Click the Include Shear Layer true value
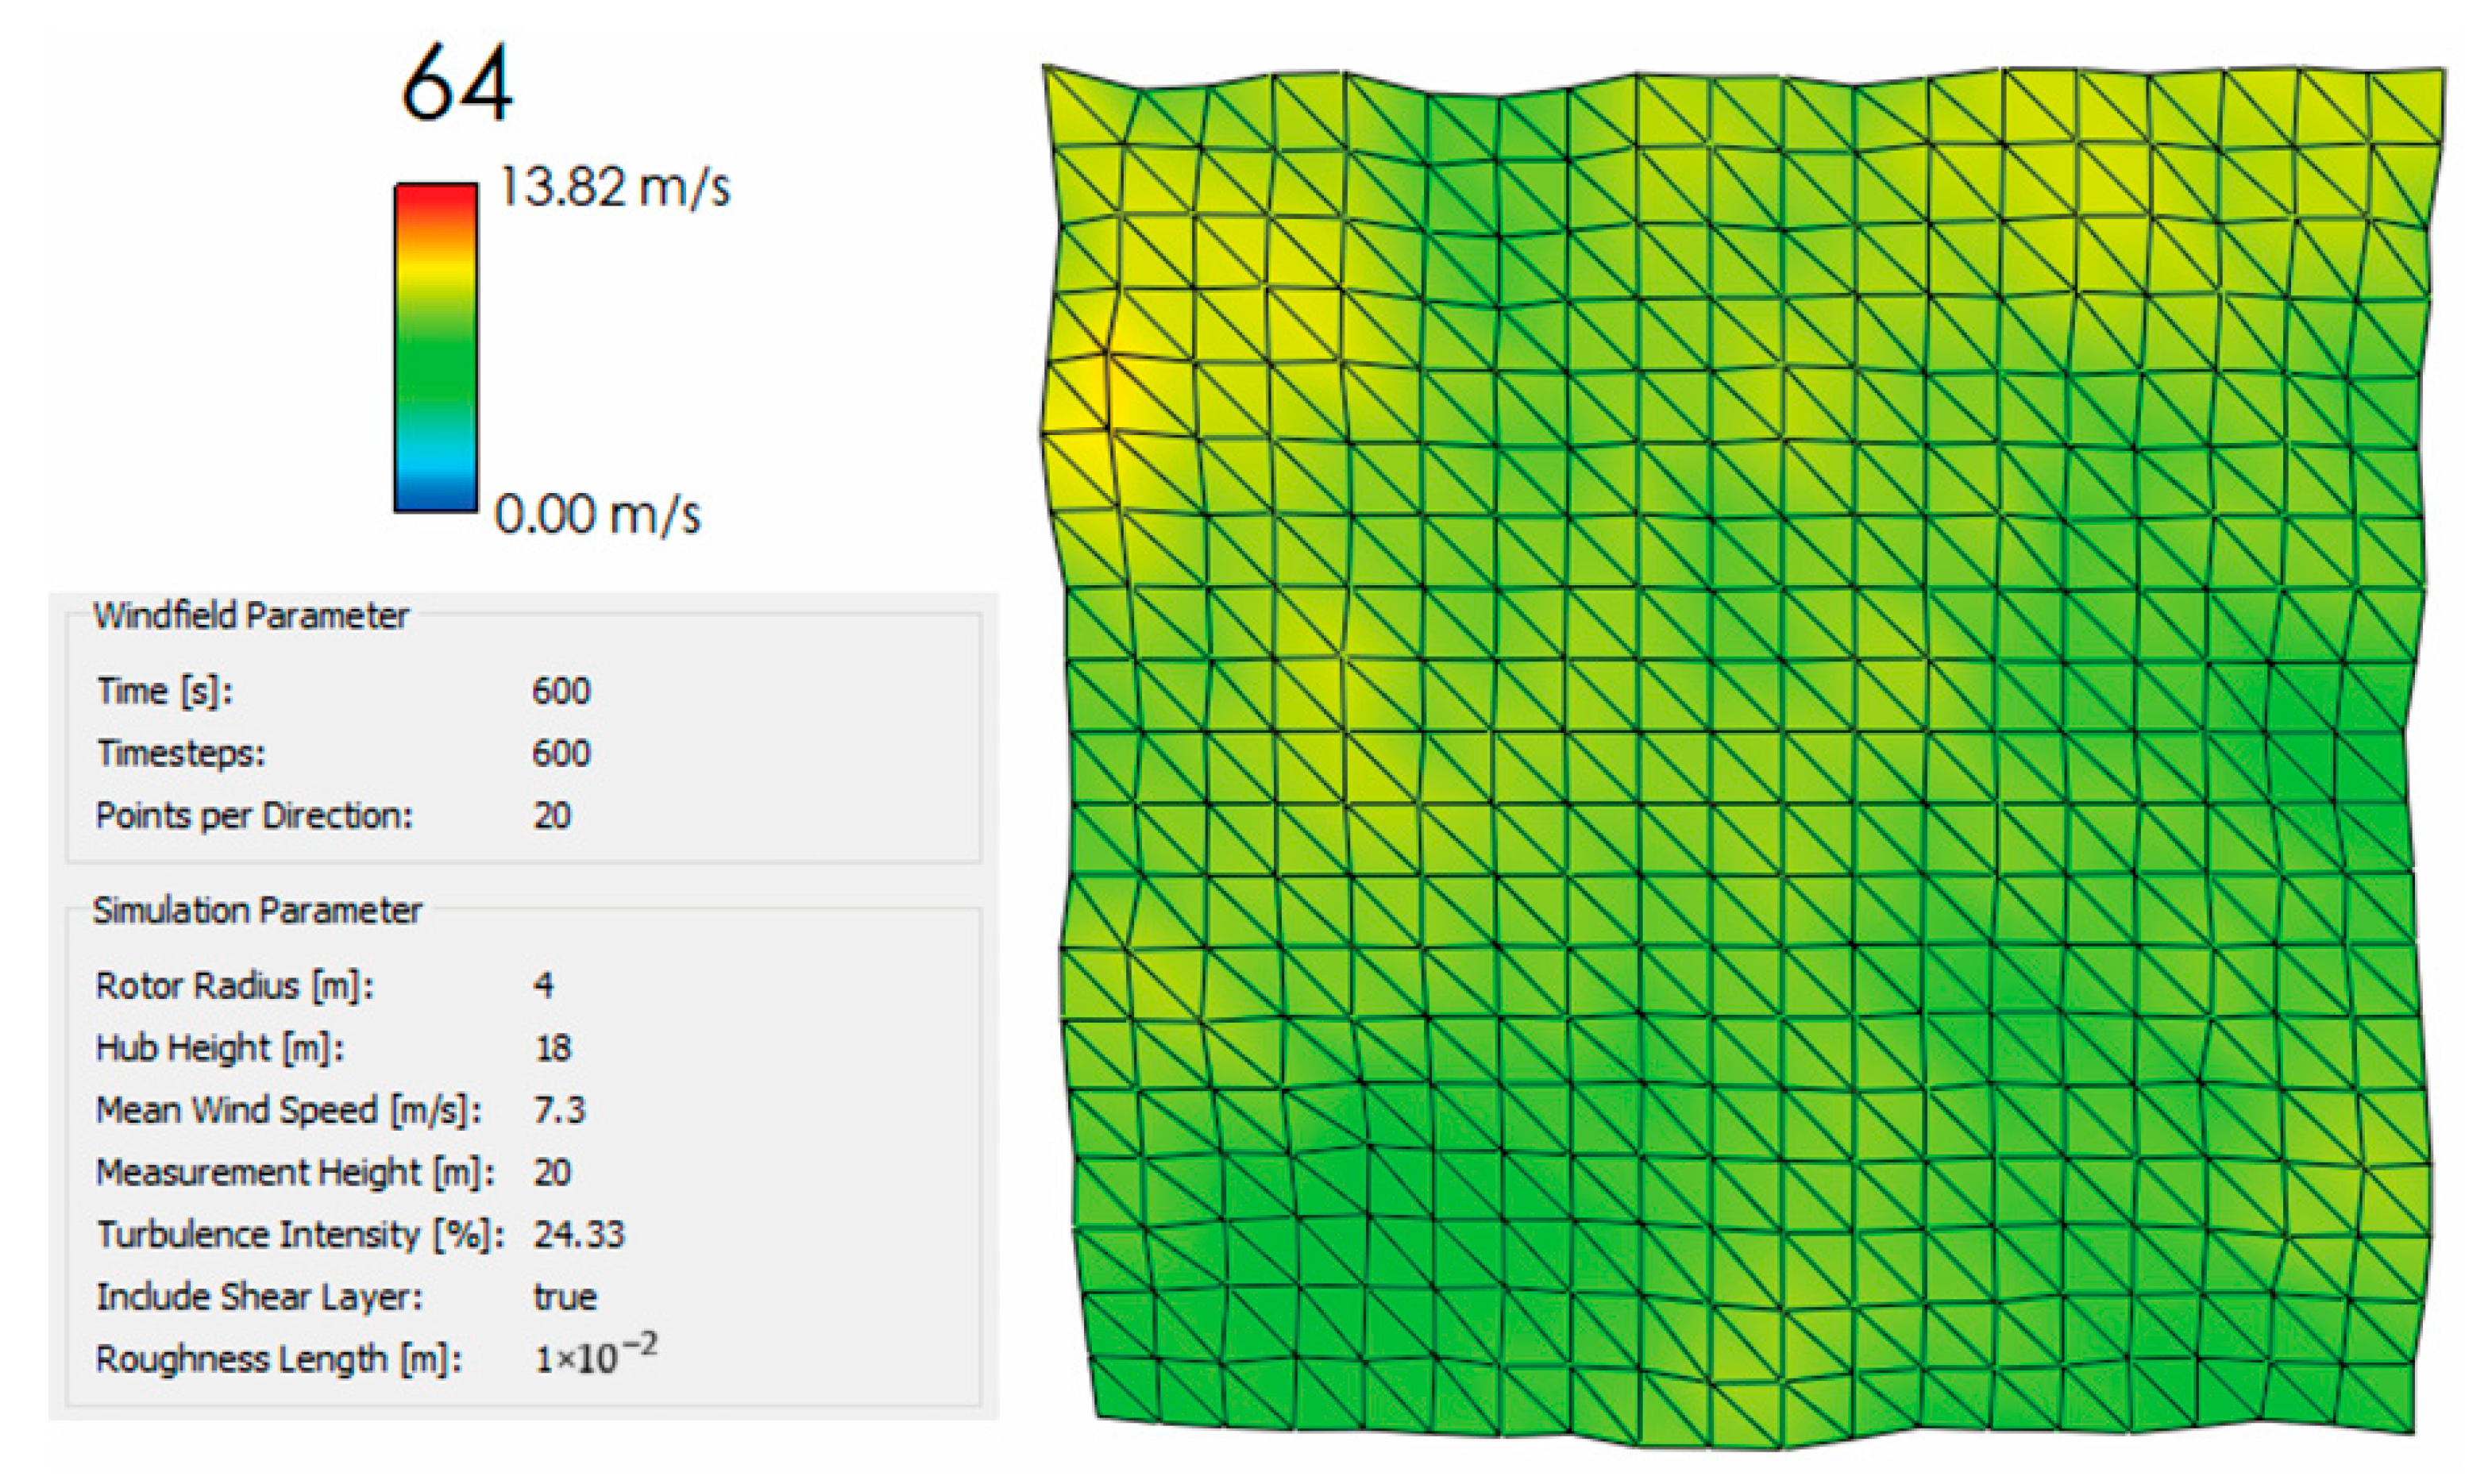Viewport: 2469px width, 1484px height. (565, 1297)
